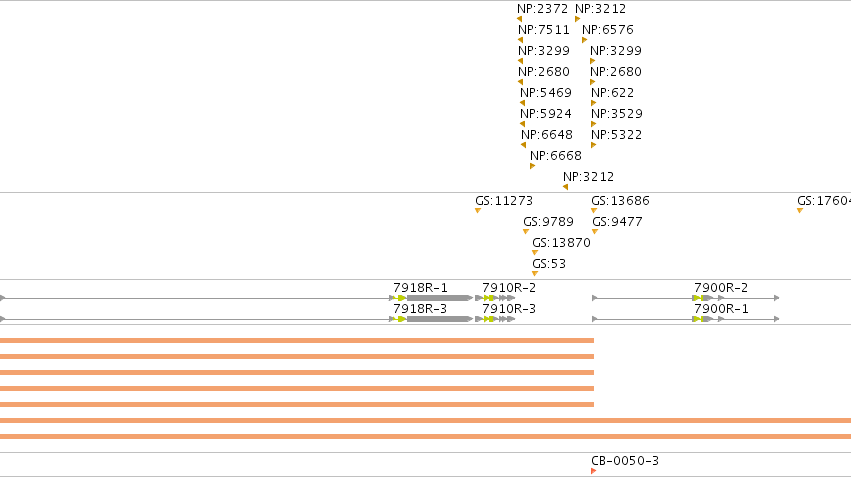Select the NP:6576 marker
This screenshot has height=477, width=851.
(x=585, y=40)
